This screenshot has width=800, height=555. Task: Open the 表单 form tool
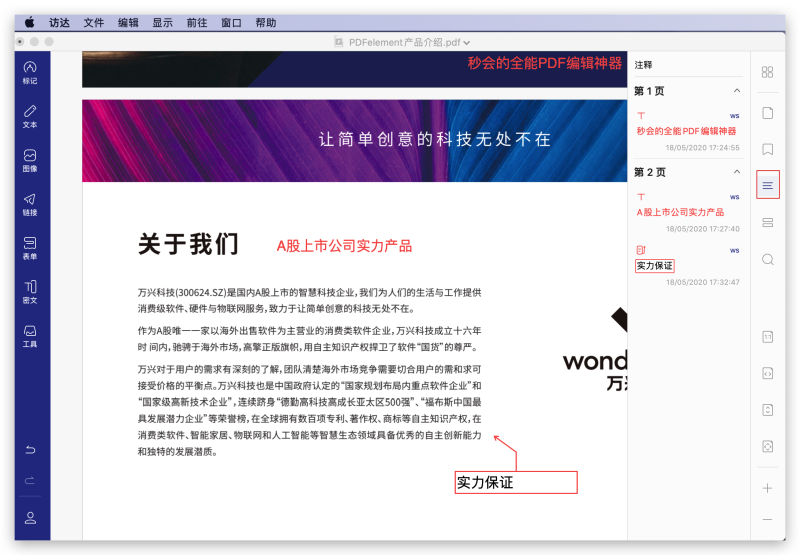click(30, 247)
